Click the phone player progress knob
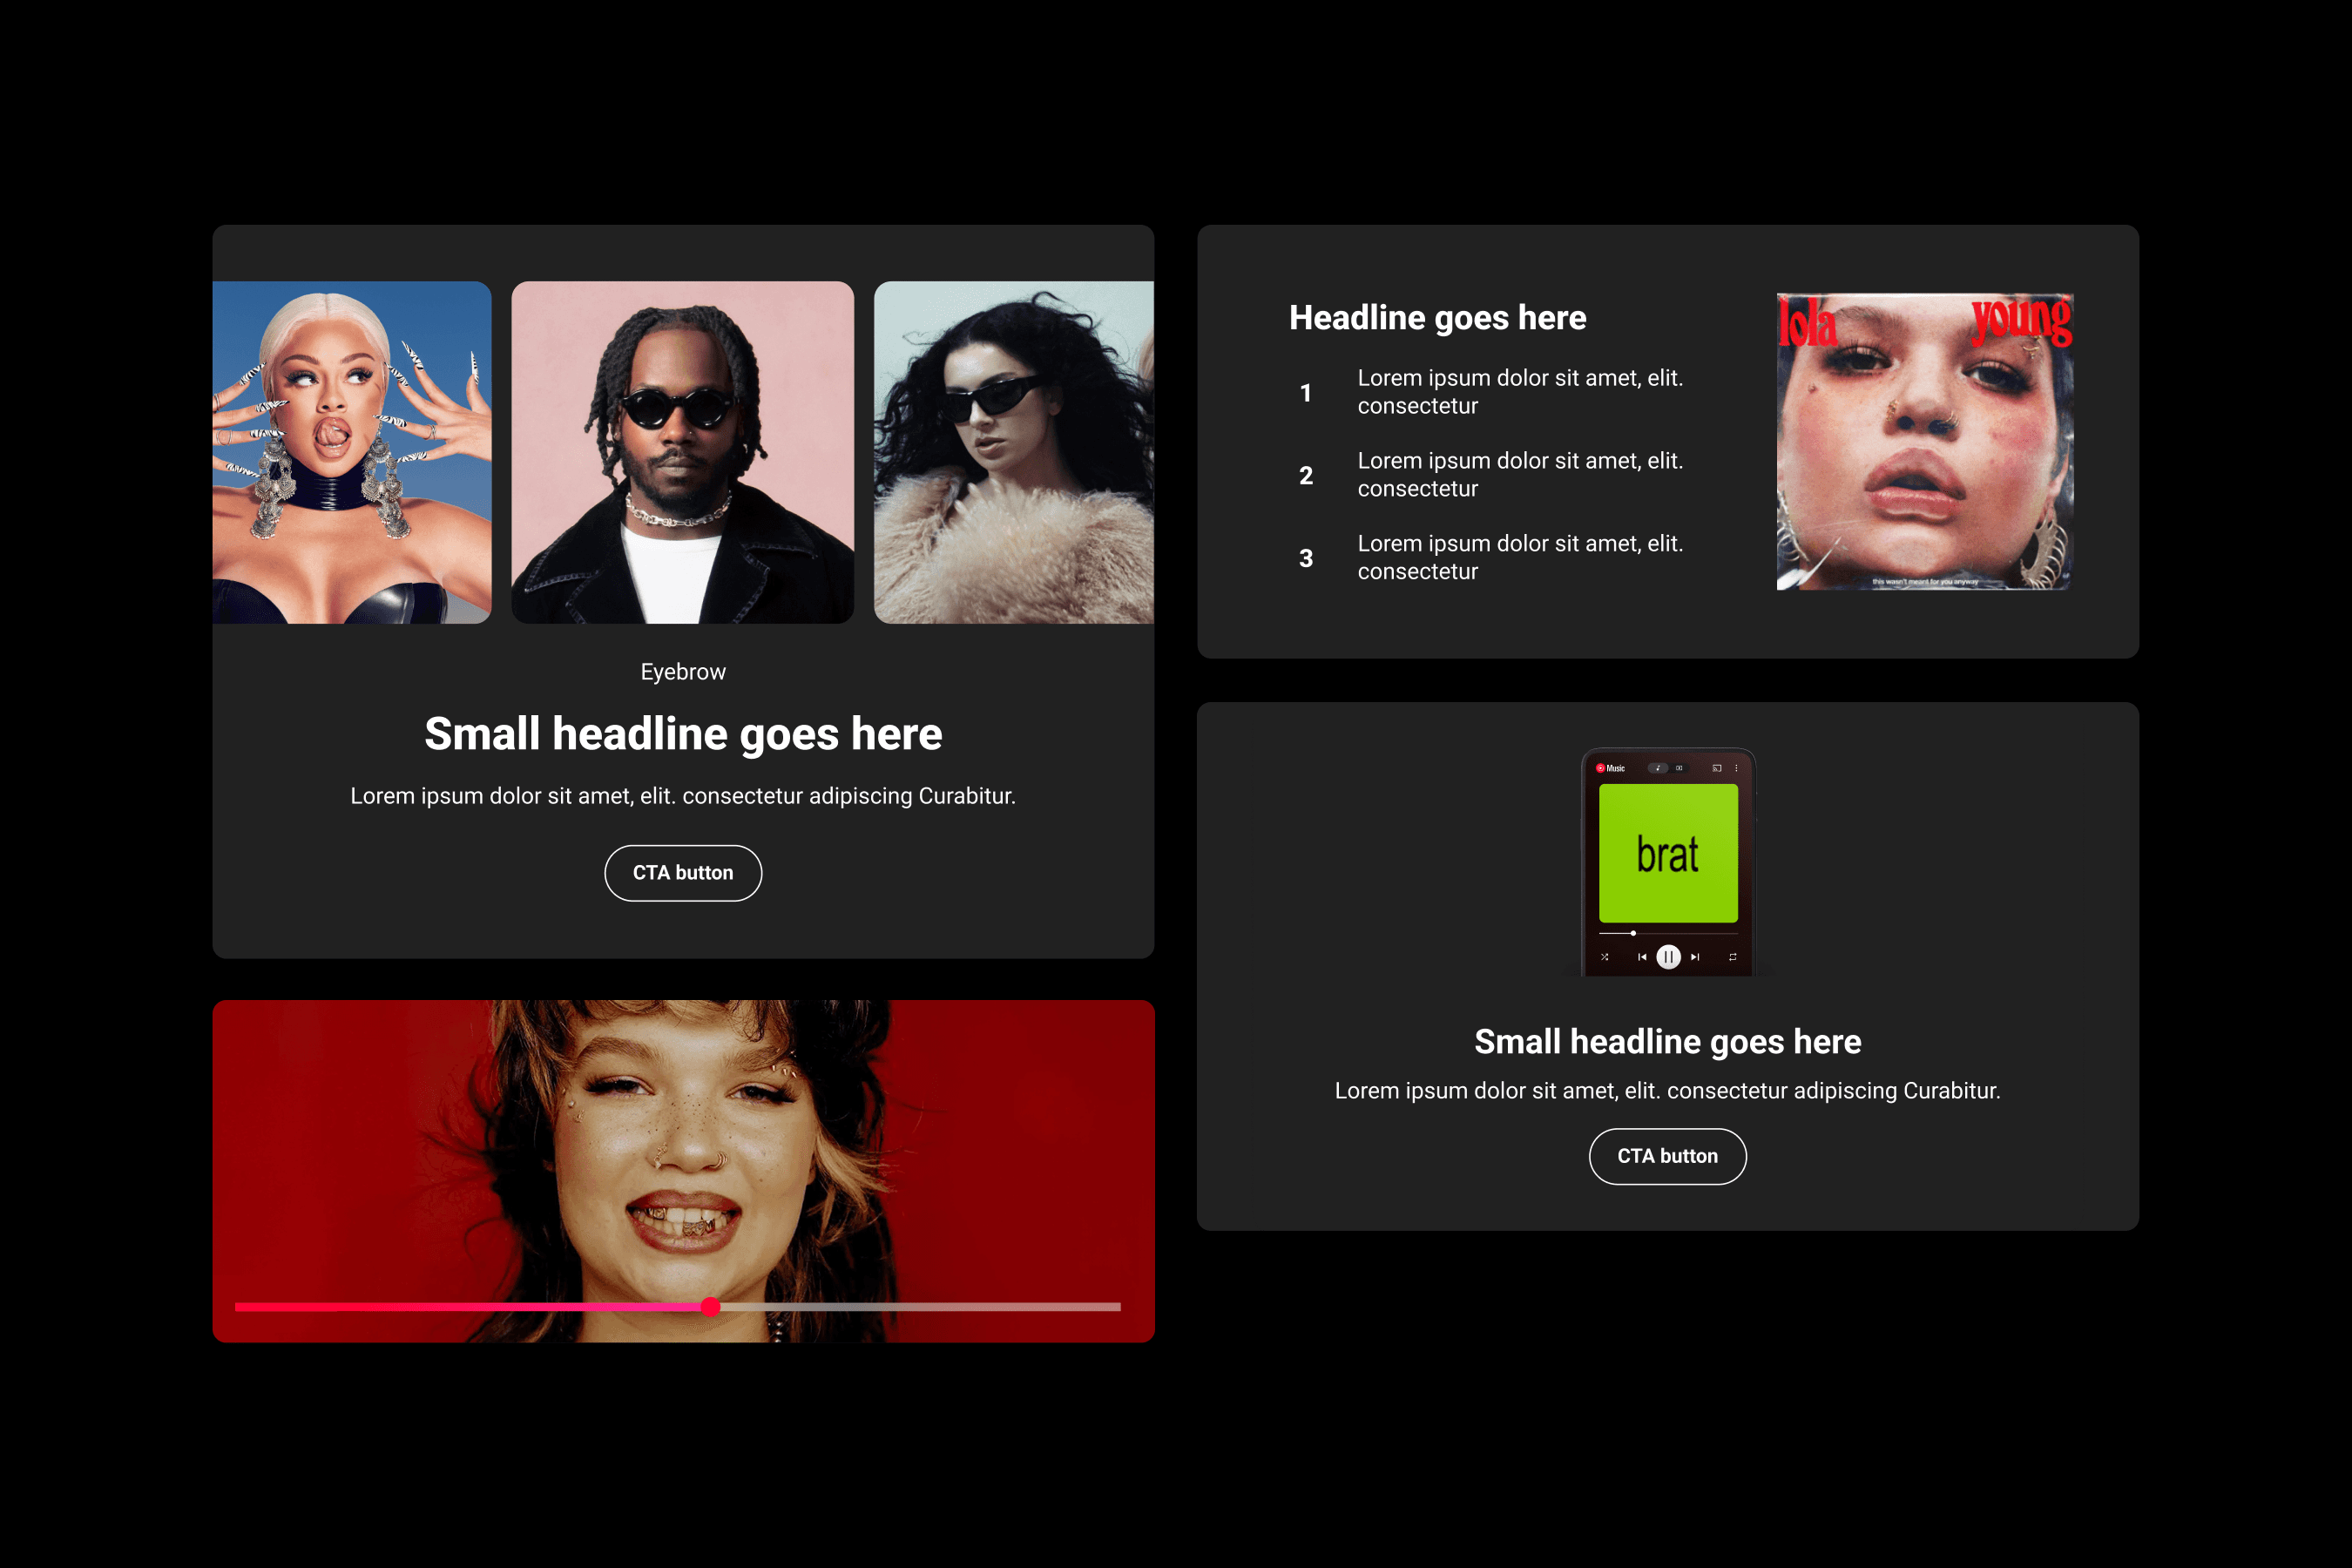The width and height of the screenshot is (2352, 1568). click(1633, 933)
